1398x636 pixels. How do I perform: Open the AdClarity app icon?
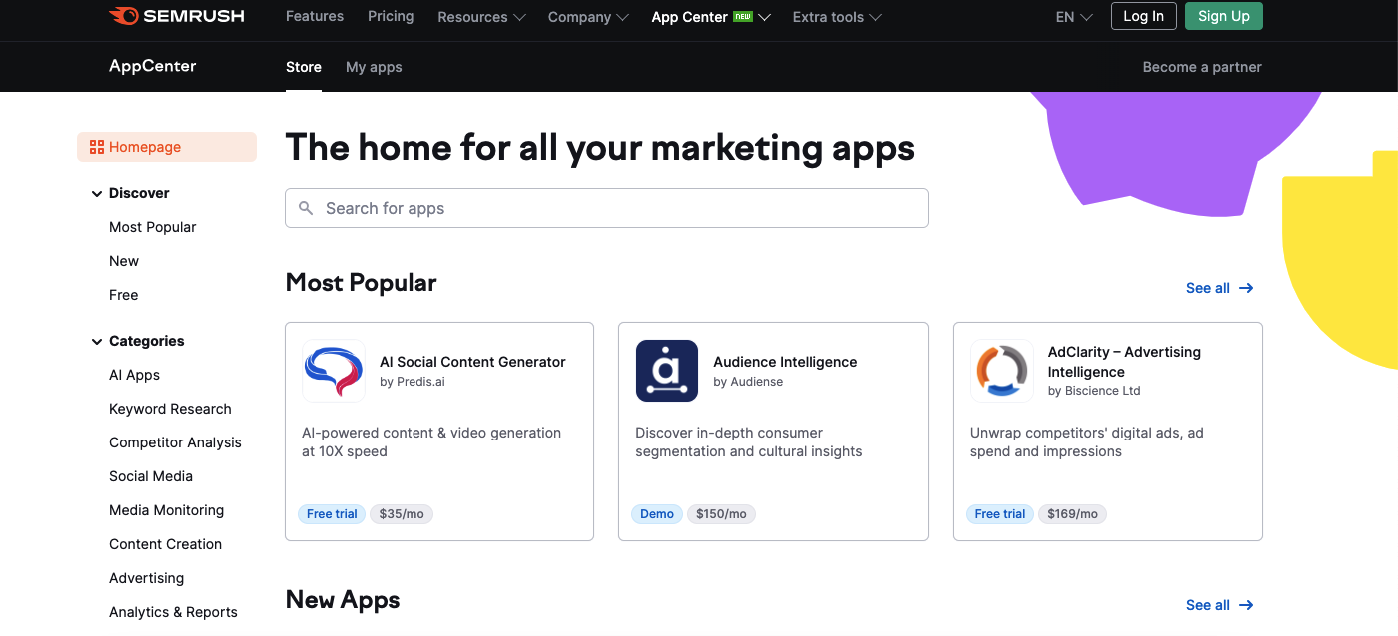(1002, 371)
